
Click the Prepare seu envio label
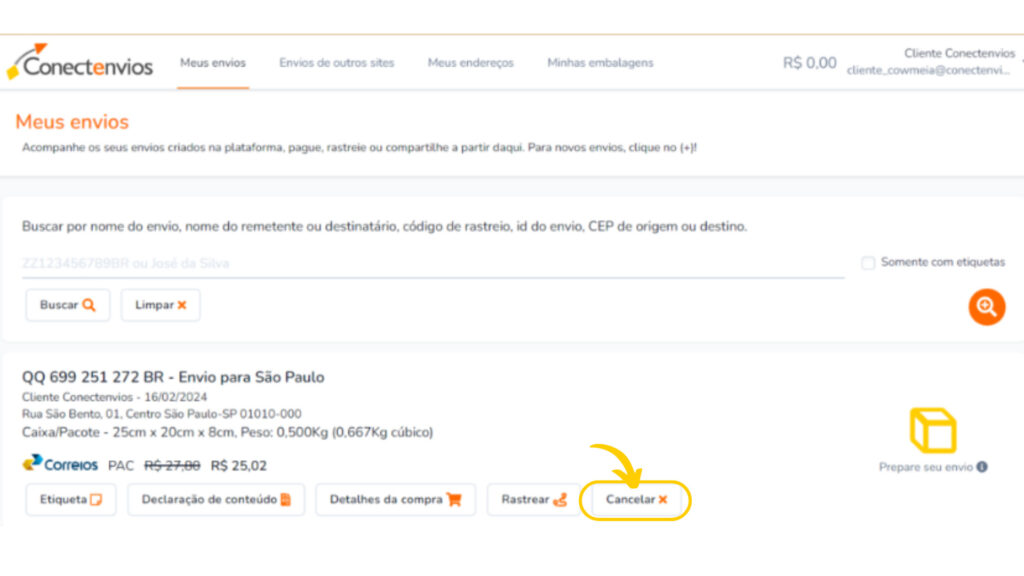pyautogui.click(x=926, y=467)
